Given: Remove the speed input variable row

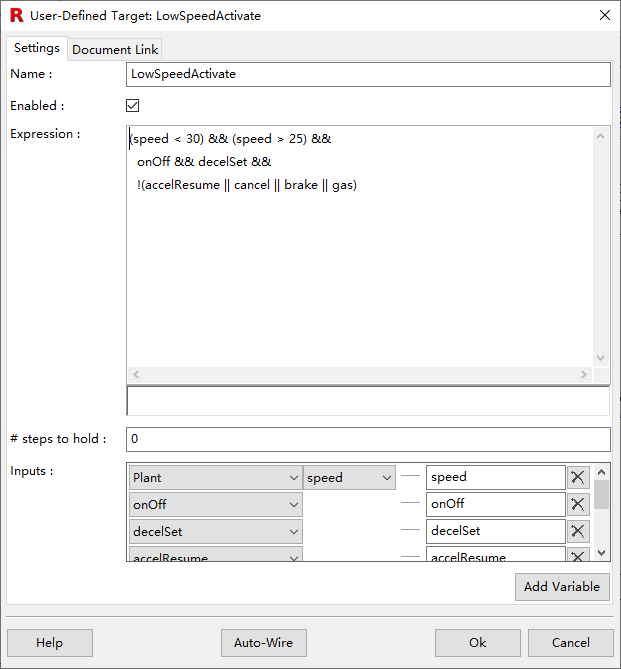Looking at the screenshot, I should tap(577, 478).
